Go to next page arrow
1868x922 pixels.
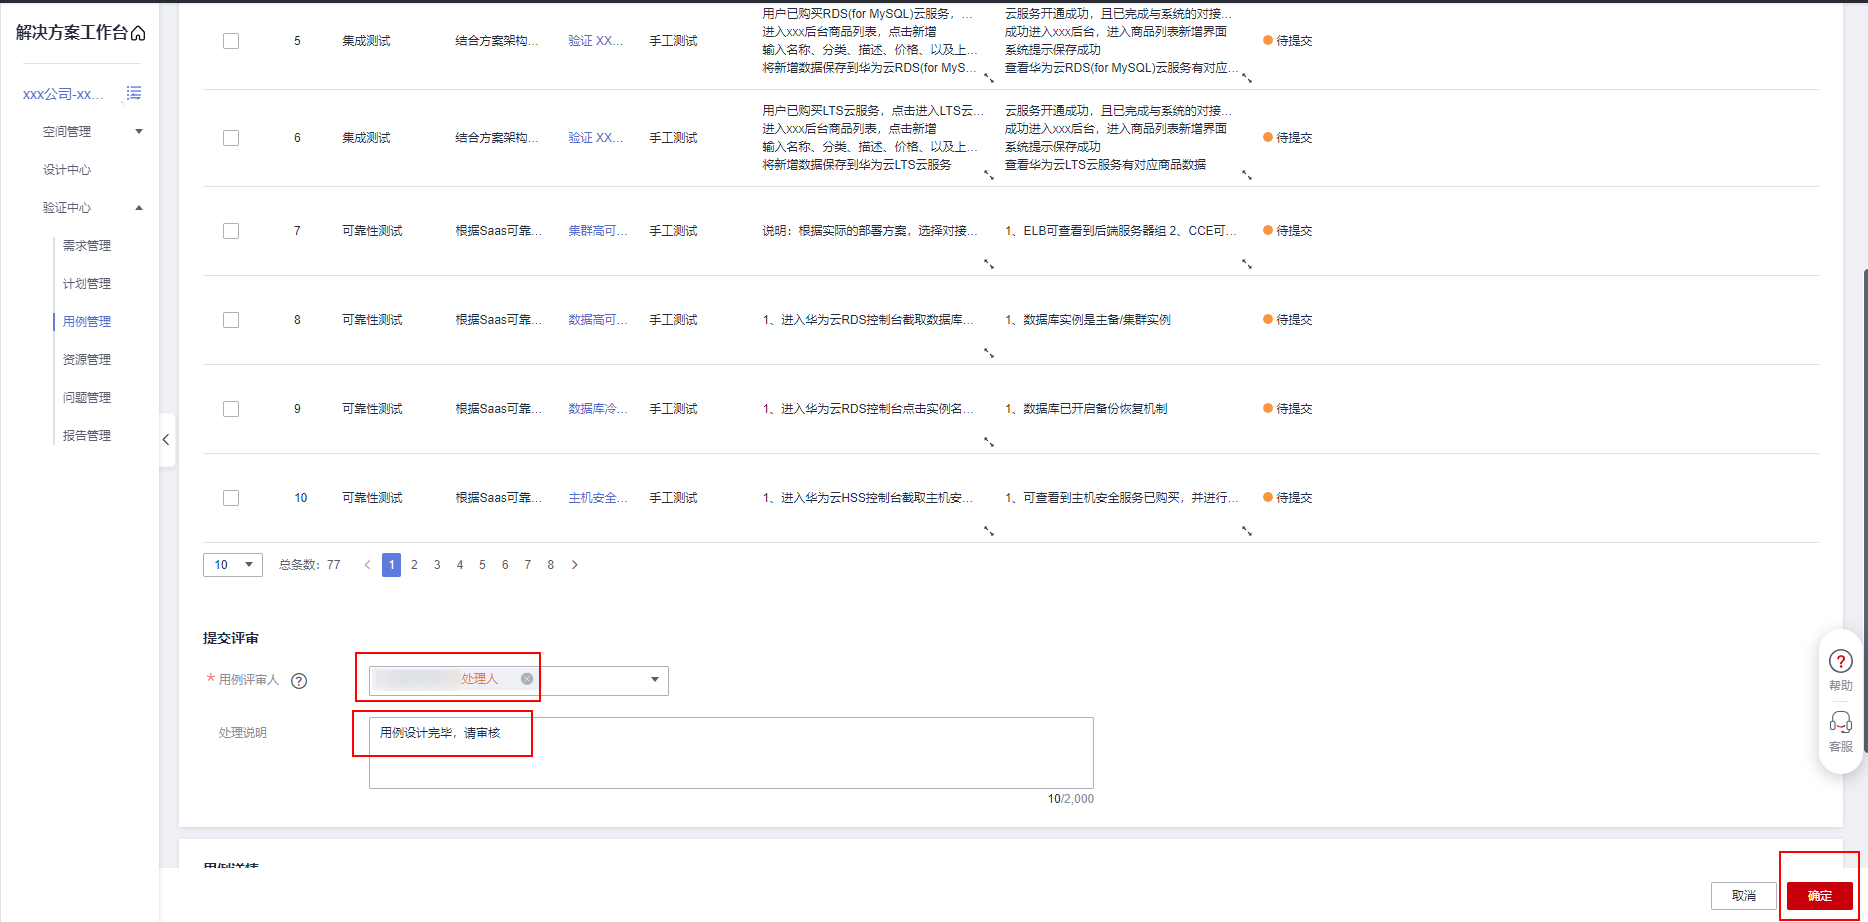[575, 565]
